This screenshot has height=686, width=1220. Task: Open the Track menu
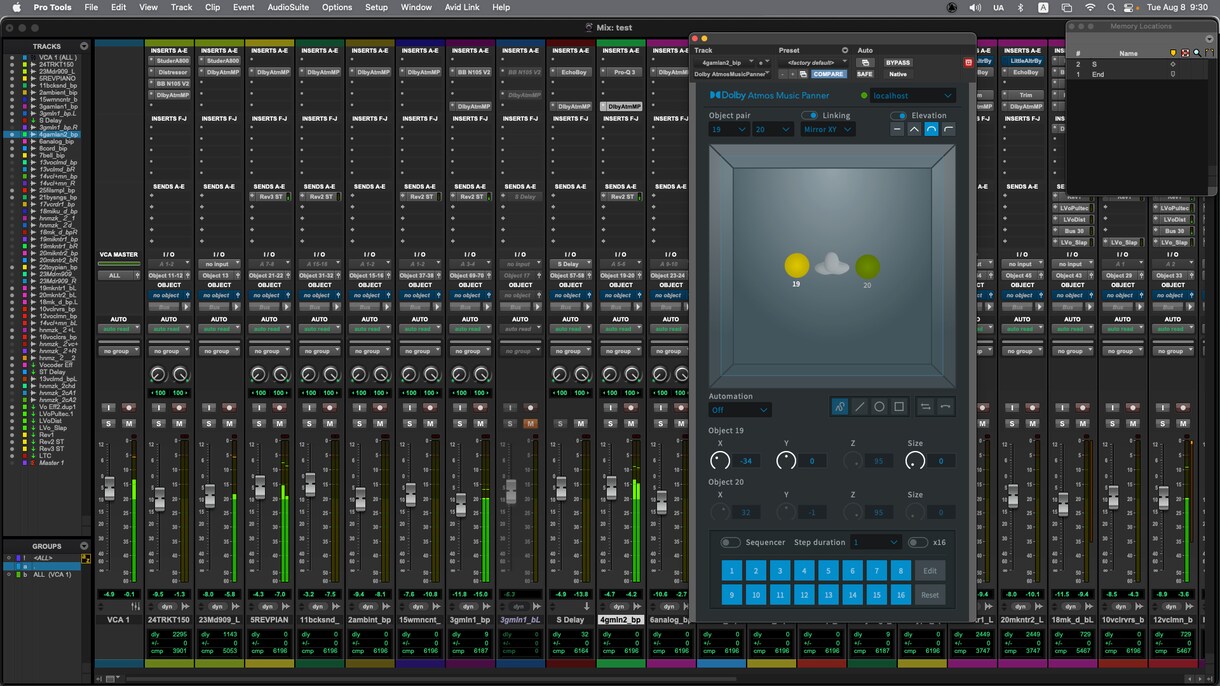pos(181,7)
